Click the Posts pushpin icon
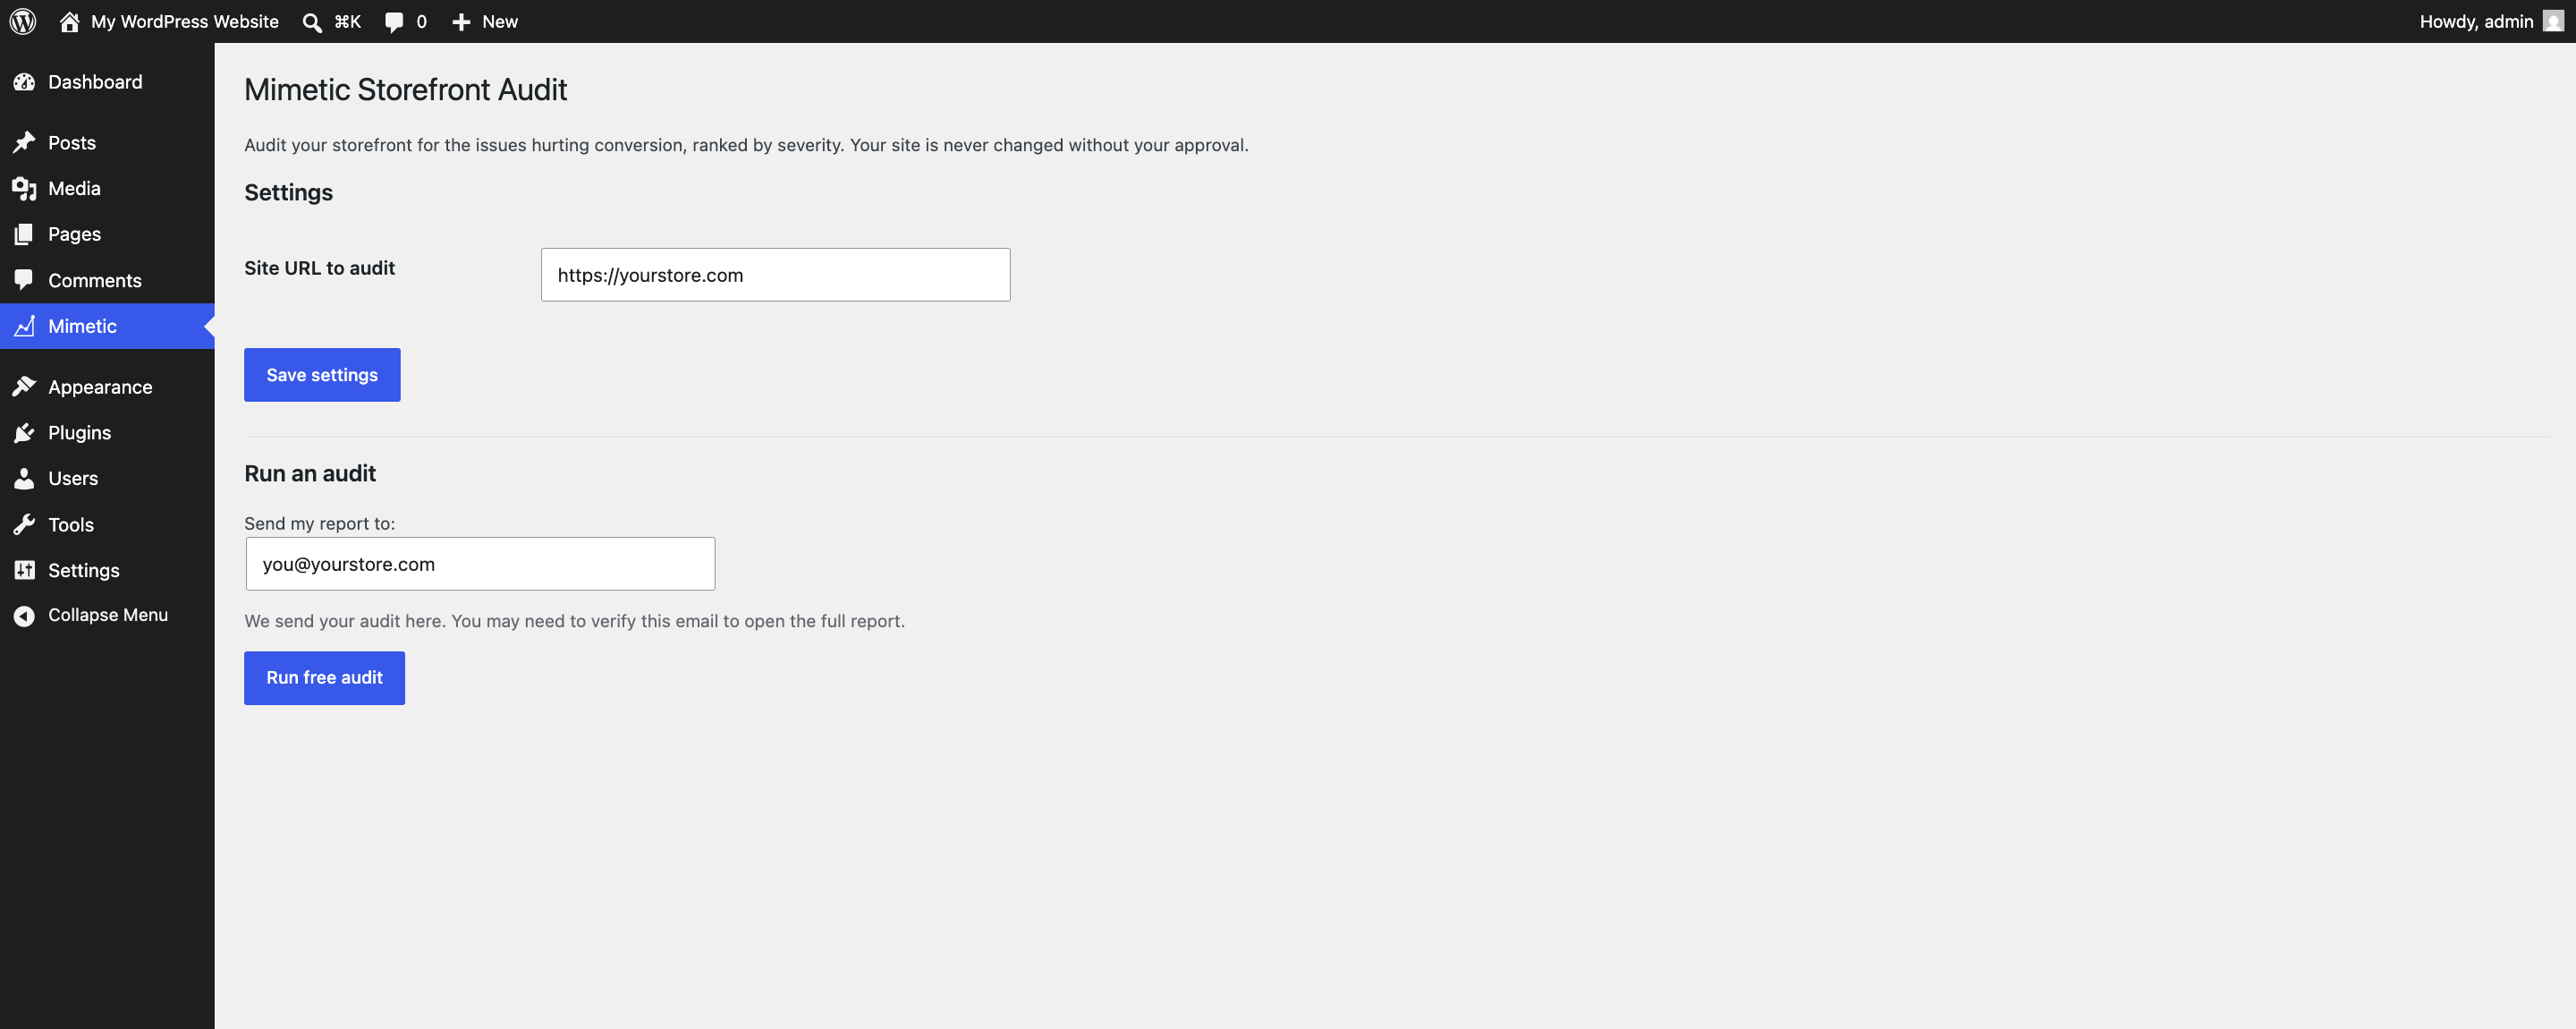Image resolution: width=2576 pixels, height=1029 pixels. [24, 143]
